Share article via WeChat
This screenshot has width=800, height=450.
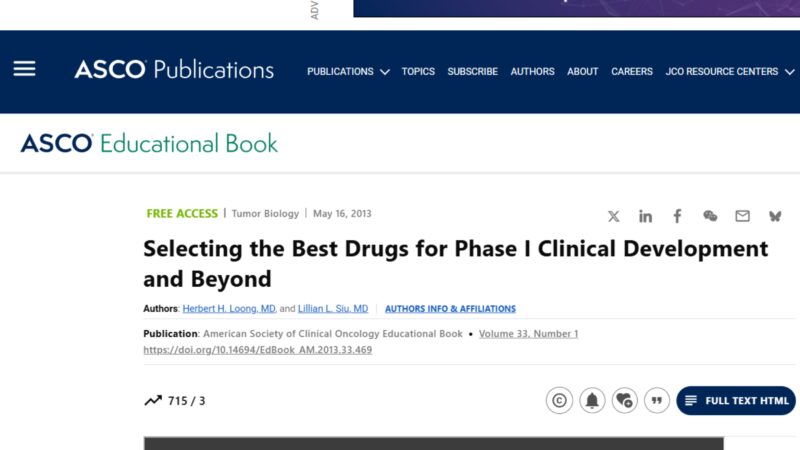(x=710, y=216)
